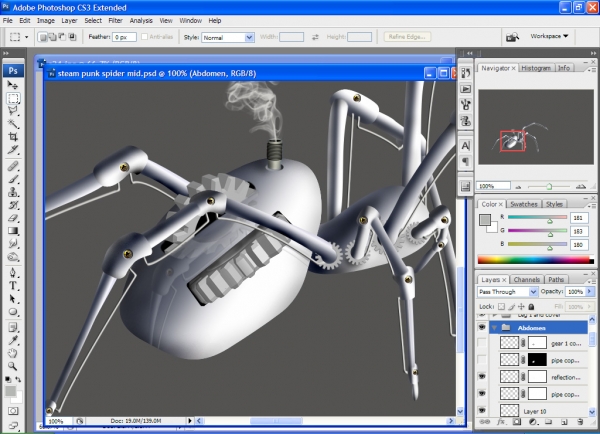Screen dimensions: 600x434
Task: Open the Opacity slider arrow
Action: [590, 292]
